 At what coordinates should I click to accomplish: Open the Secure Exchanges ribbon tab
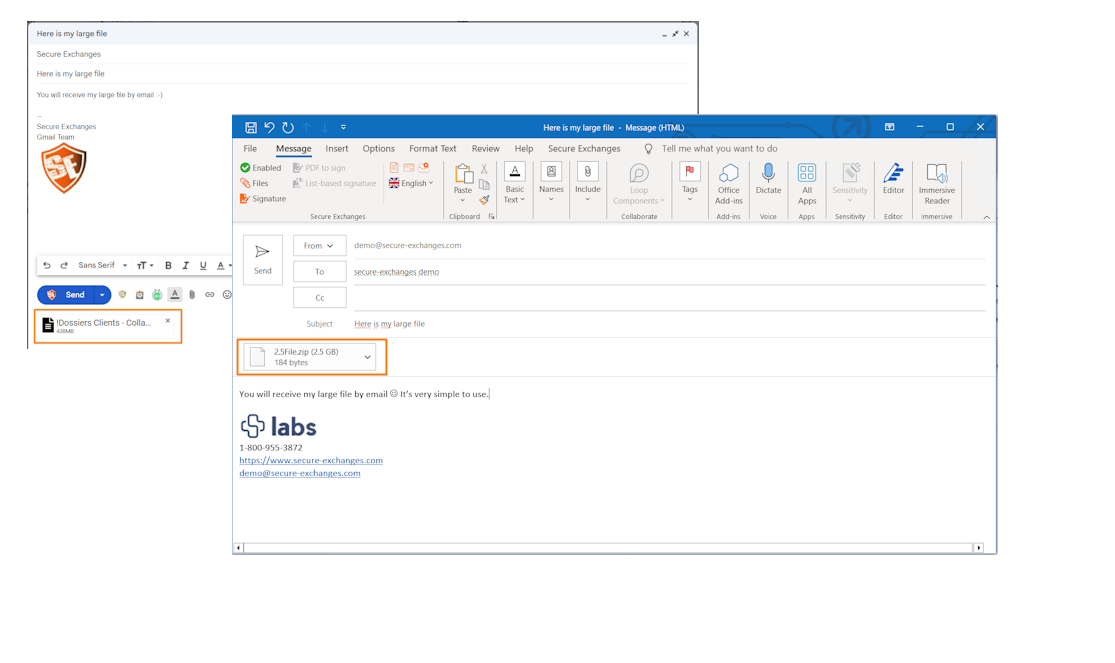584,149
